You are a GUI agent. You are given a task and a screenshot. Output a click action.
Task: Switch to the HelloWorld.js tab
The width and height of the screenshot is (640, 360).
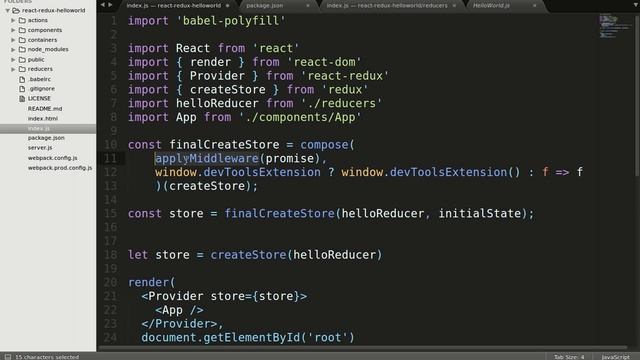[x=491, y=6]
